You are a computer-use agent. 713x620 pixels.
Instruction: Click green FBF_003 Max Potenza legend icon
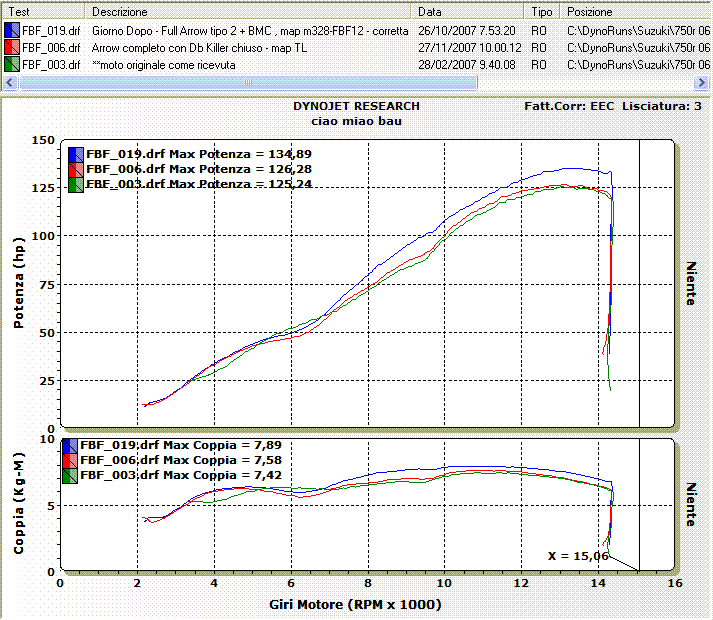tap(74, 184)
